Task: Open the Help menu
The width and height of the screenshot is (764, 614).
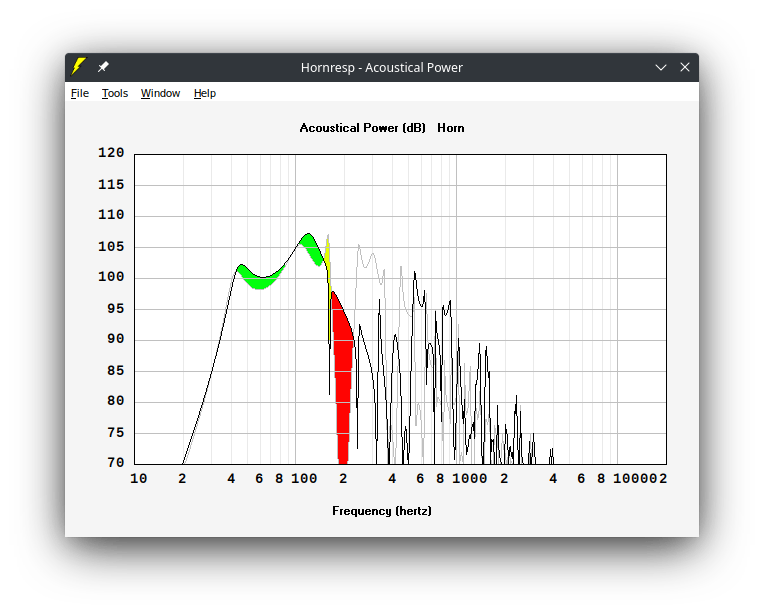Action: [205, 93]
